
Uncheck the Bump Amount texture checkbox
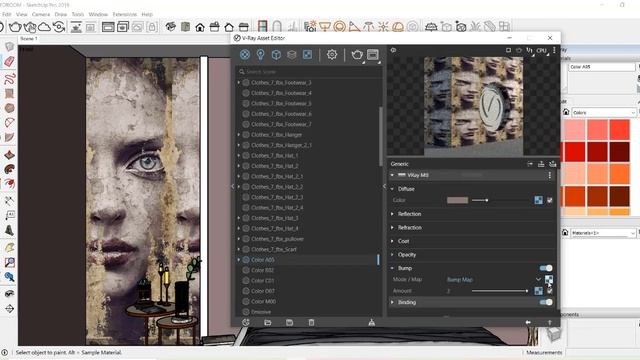550,291
